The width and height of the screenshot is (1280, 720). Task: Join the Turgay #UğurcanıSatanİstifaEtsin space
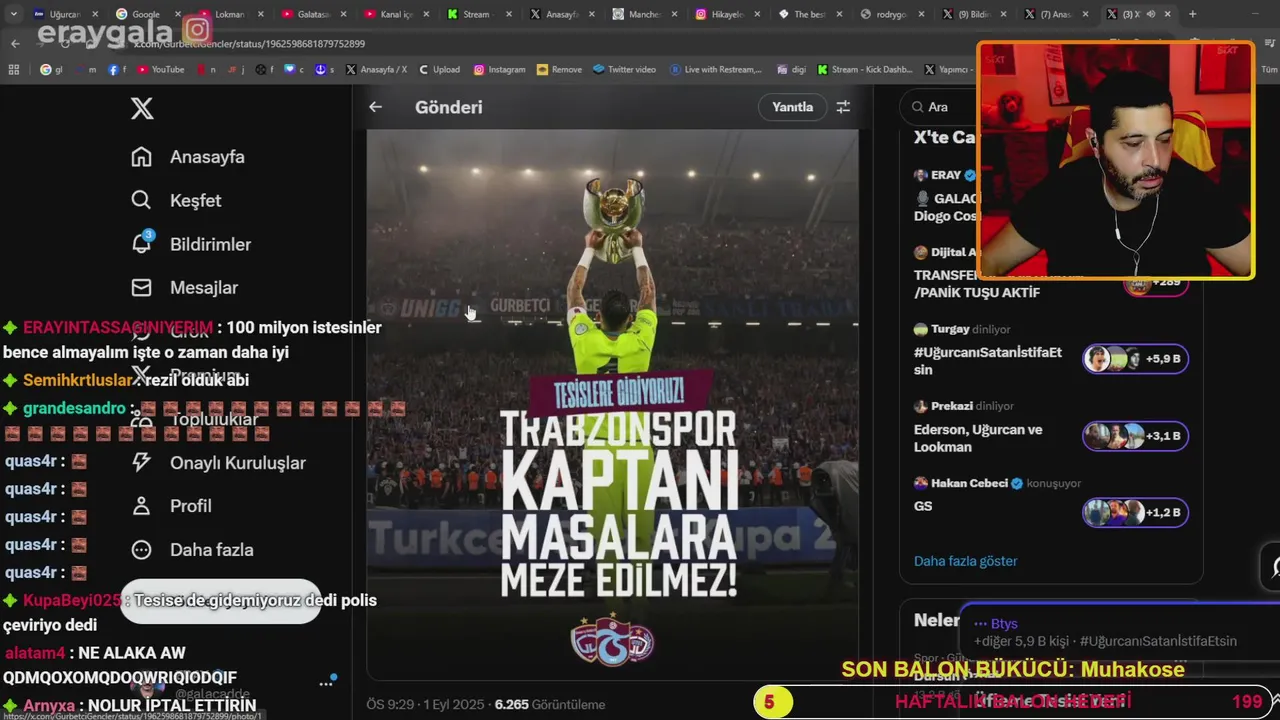(1050, 350)
